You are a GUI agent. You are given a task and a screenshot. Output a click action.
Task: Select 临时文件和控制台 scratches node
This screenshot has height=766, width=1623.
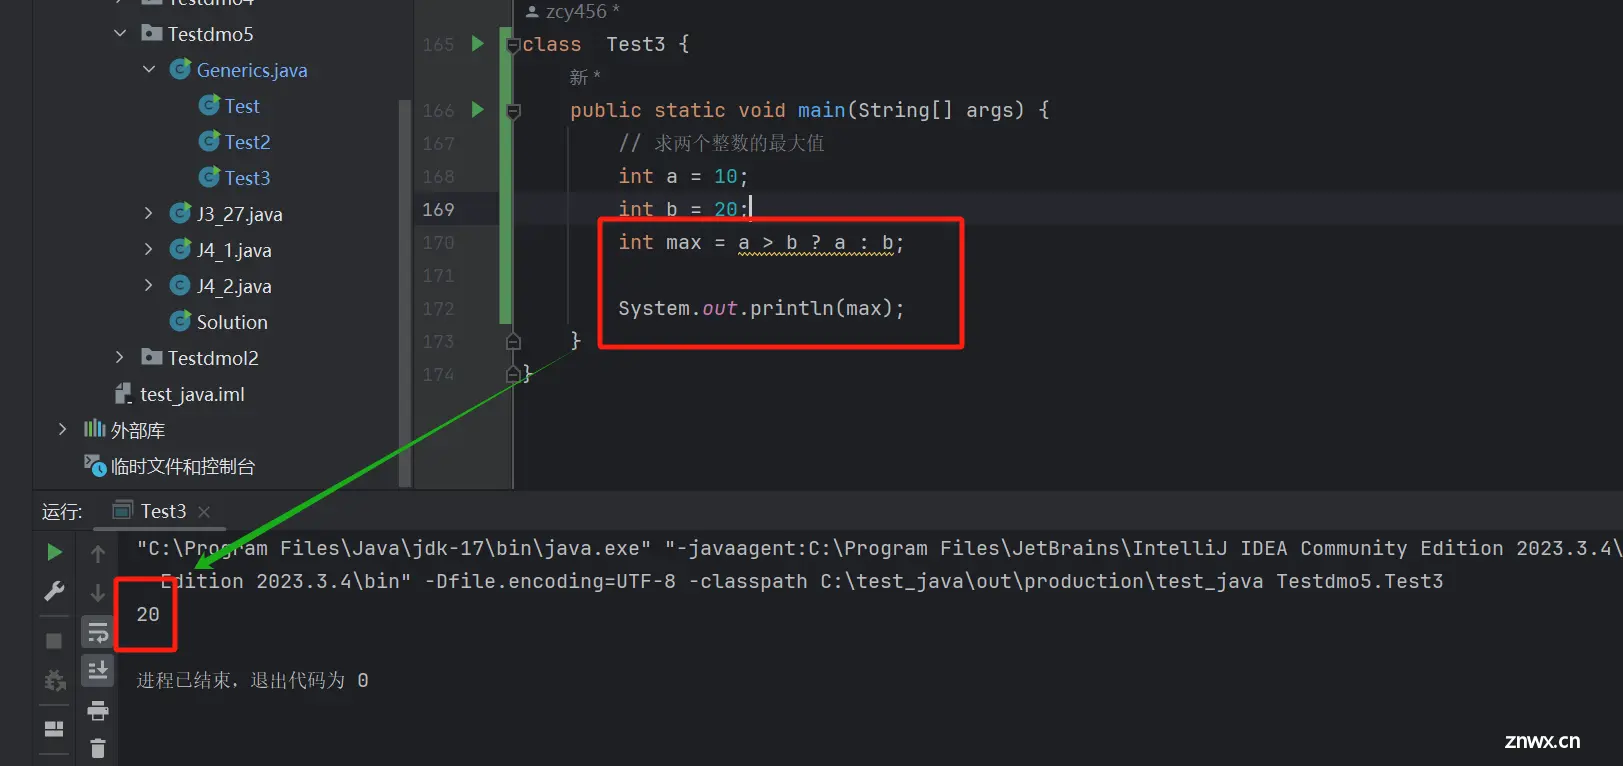point(182,466)
